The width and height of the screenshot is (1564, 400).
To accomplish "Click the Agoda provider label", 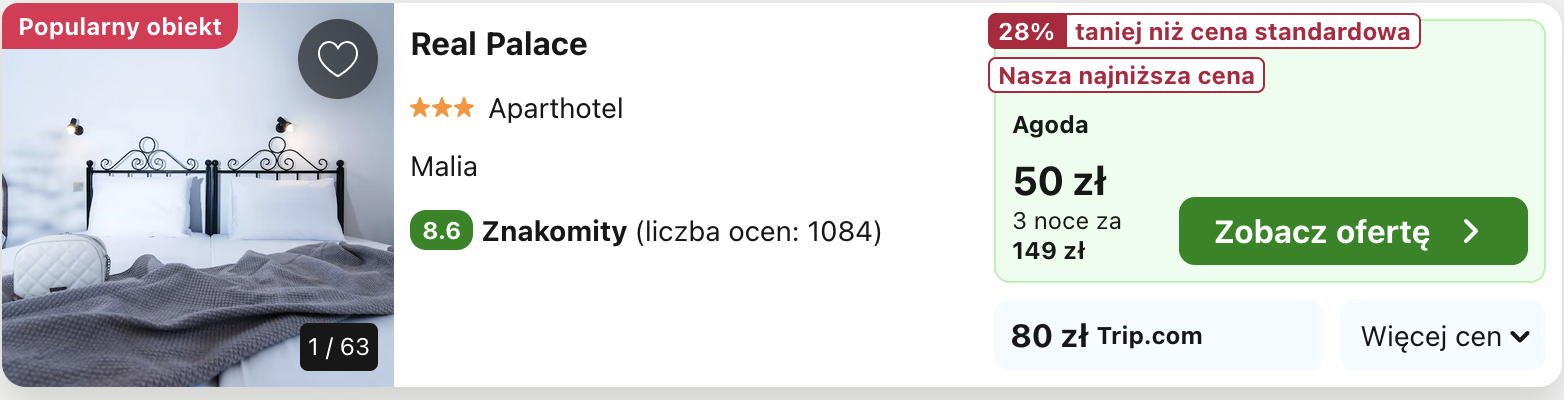I will pyautogui.click(x=1050, y=126).
